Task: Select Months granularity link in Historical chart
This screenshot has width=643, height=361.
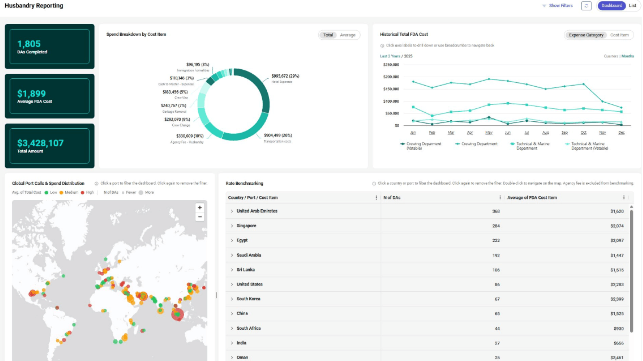Action: [x=627, y=56]
